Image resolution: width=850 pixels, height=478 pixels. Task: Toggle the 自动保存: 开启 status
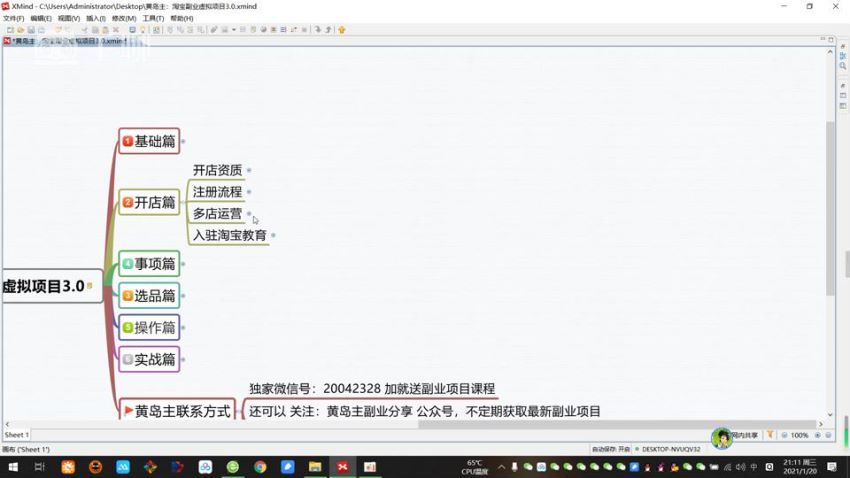pyautogui.click(x=610, y=449)
